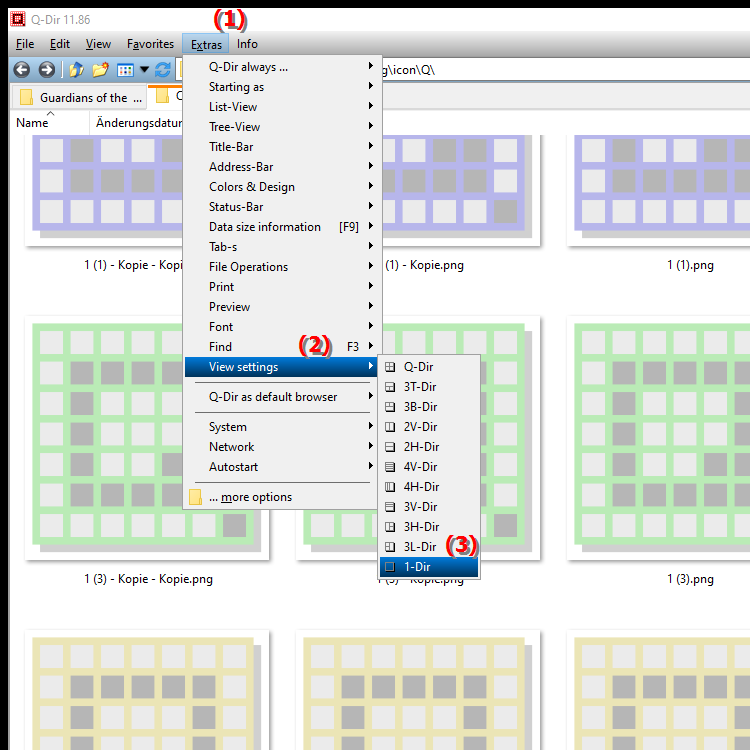Expand the Colors & Design submenu
Screen dimensions: 750x750
tap(282, 187)
